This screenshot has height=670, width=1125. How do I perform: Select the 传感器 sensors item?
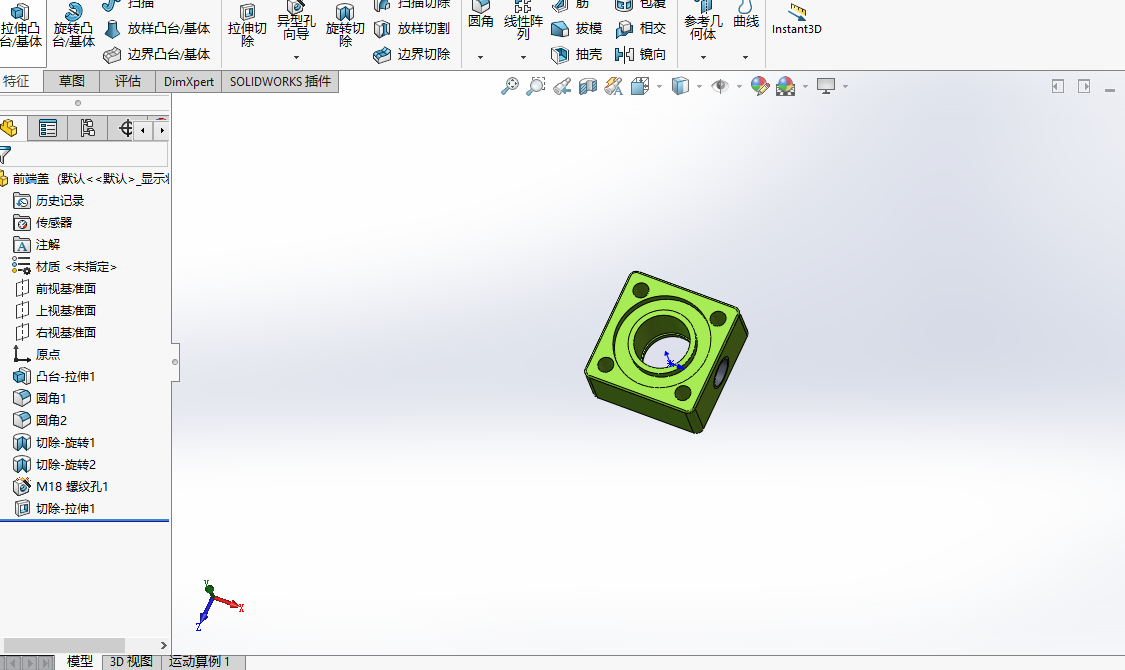point(43,223)
